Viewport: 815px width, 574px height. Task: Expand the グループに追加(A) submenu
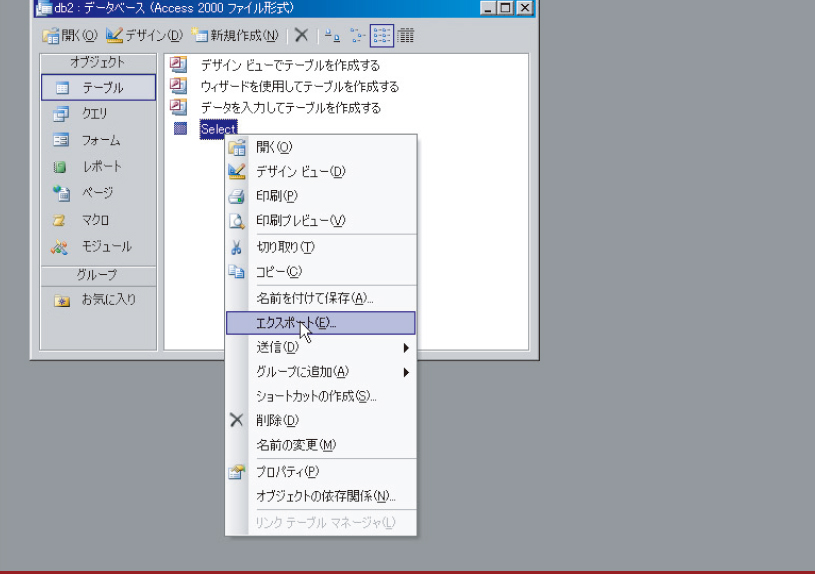point(321,371)
